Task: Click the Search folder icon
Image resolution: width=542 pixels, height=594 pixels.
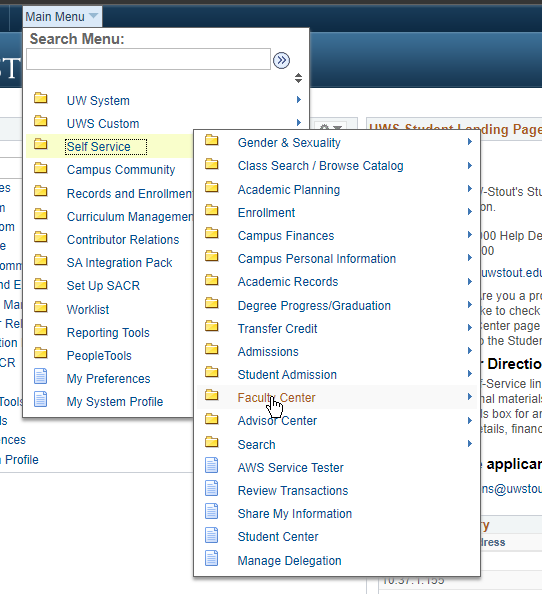Action: click(x=212, y=442)
